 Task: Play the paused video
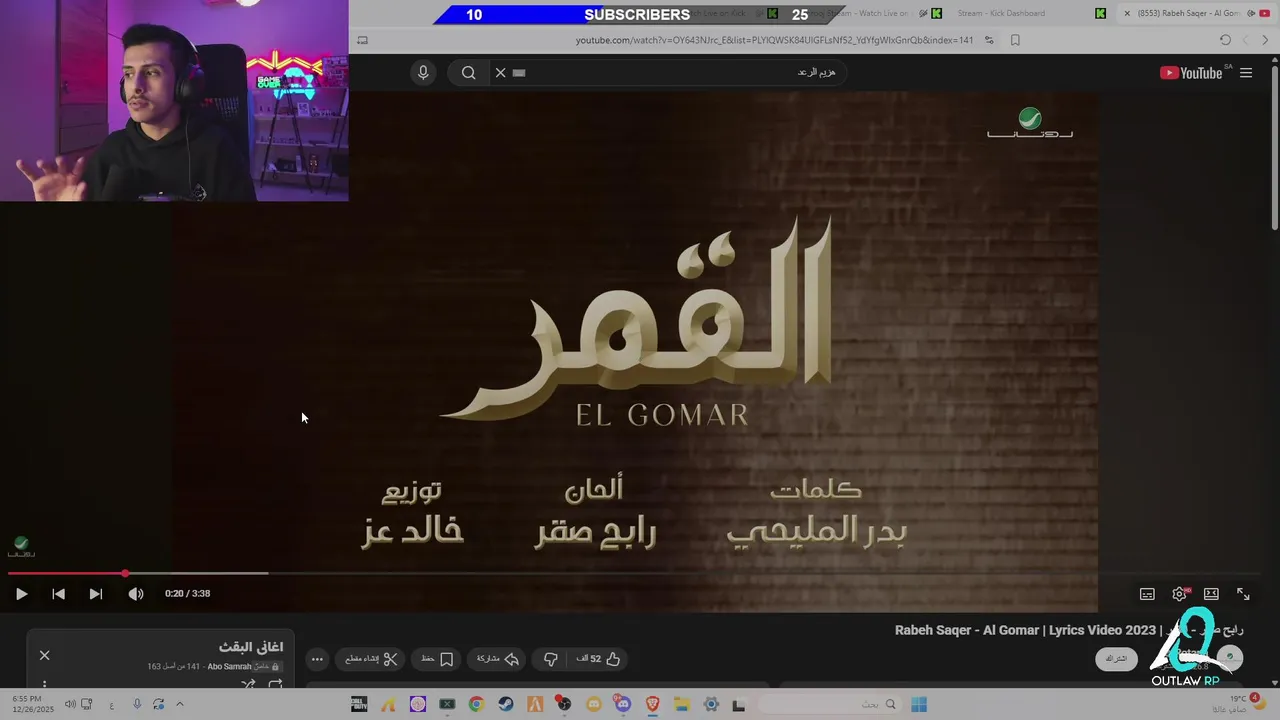click(21, 594)
